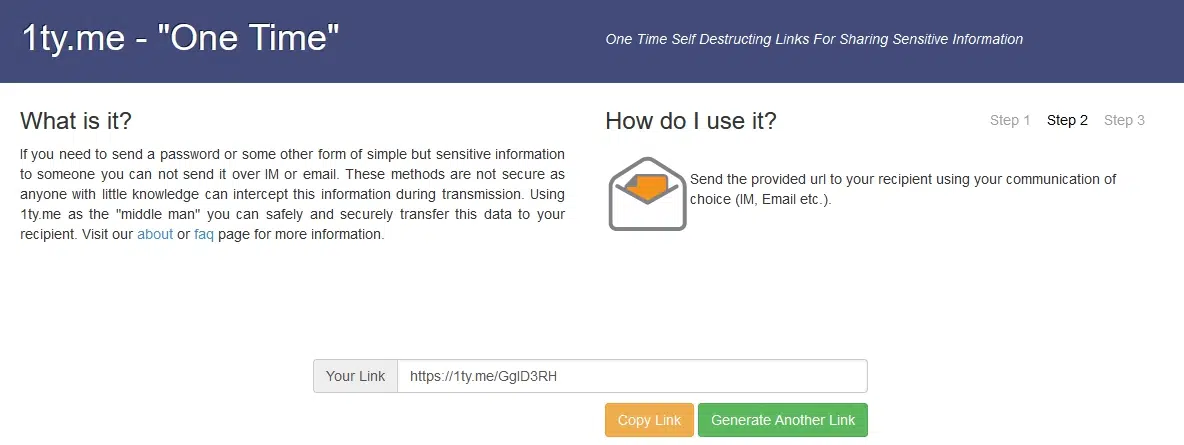Click the send-provided-url instruction text
The image size is (1184, 445).
coord(903,190)
